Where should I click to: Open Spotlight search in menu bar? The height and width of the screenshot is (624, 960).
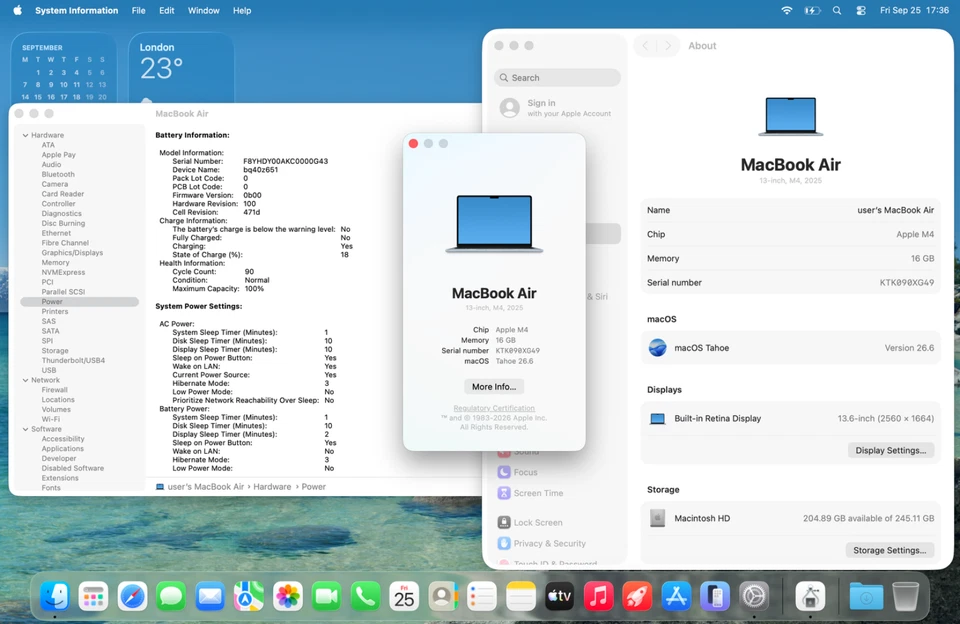point(837,10)
